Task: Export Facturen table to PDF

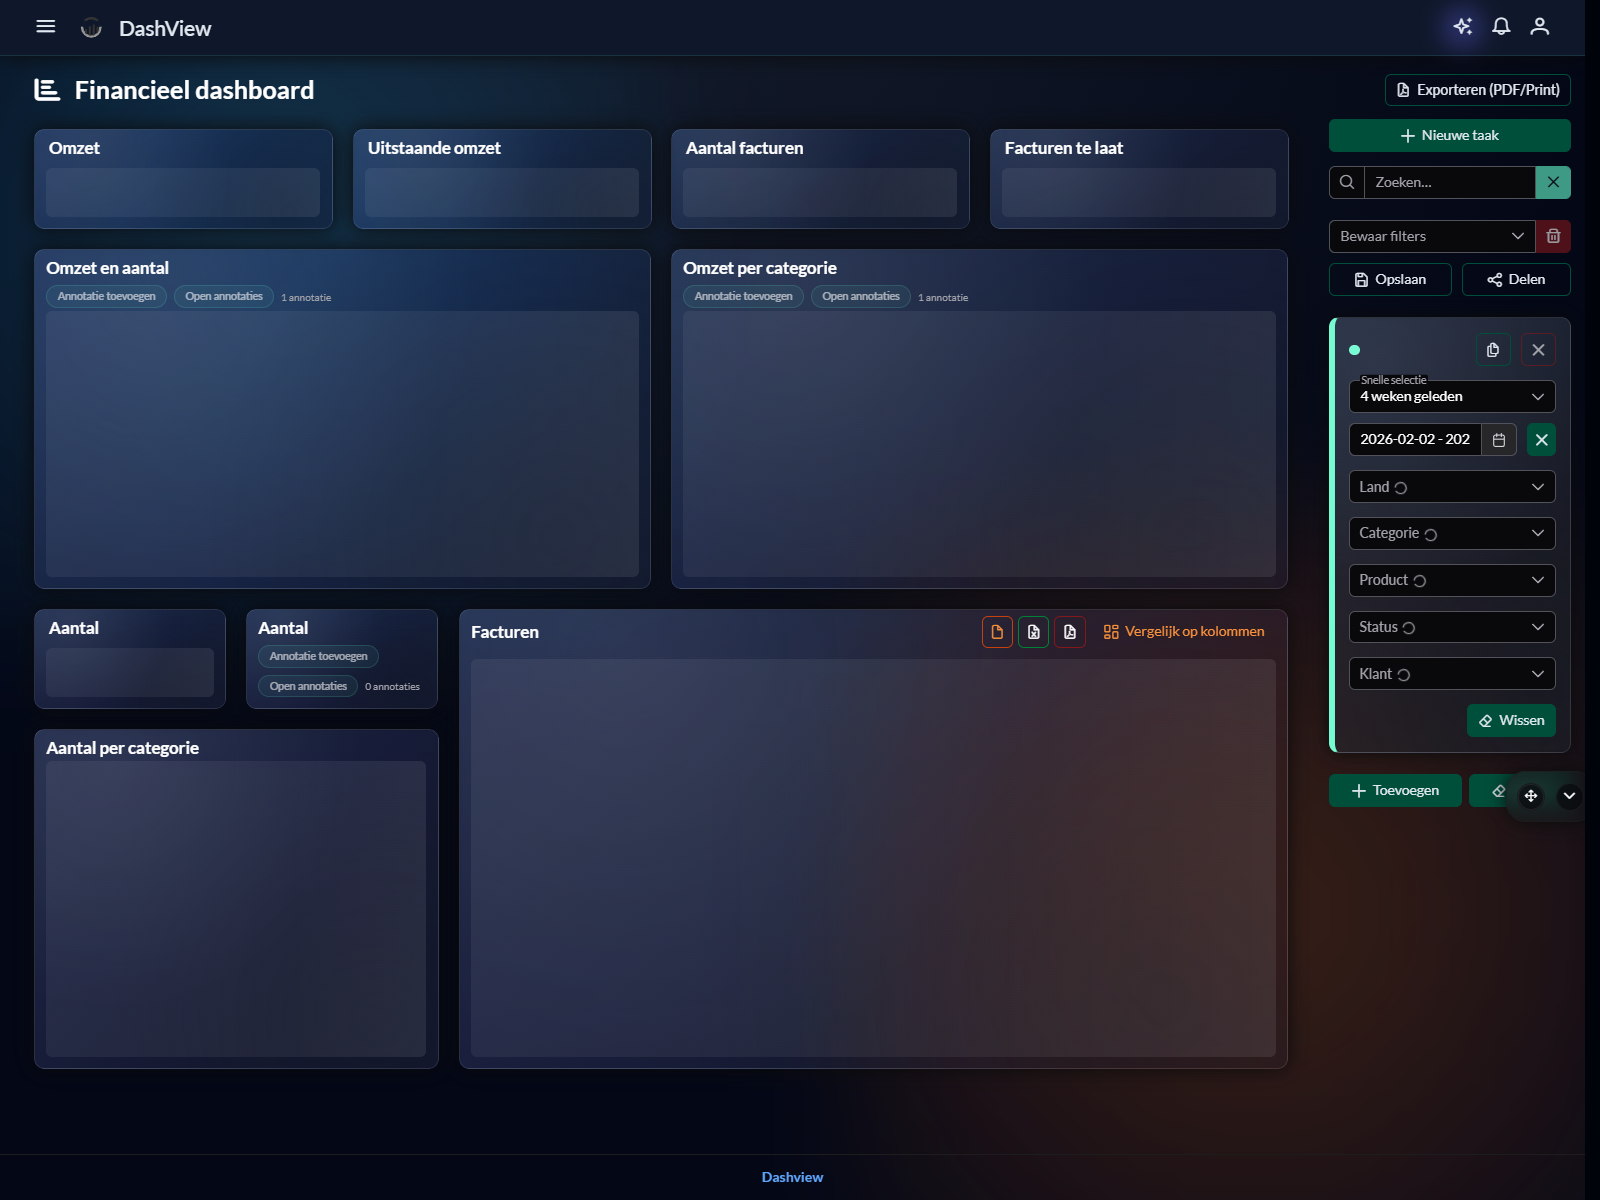Action: point(1069,631)
